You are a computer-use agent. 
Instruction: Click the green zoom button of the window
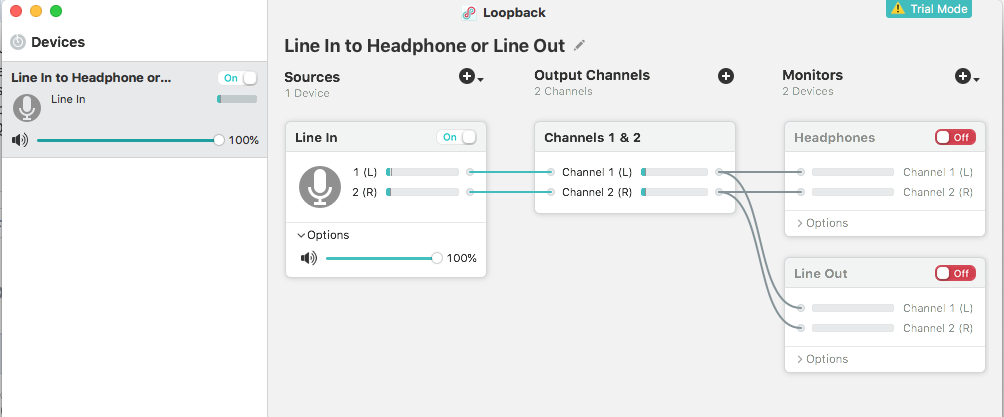56,11
